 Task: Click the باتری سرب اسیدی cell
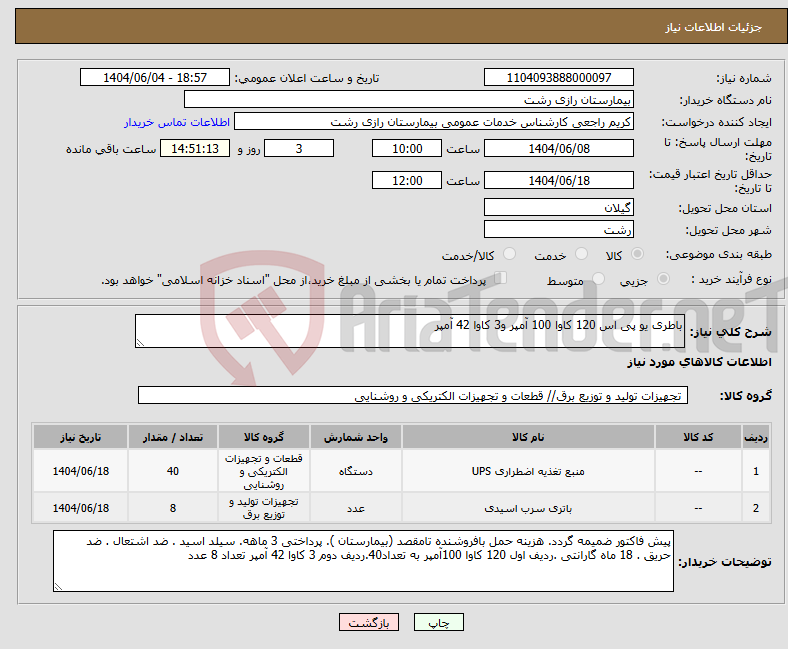click(x=528, y=508)
